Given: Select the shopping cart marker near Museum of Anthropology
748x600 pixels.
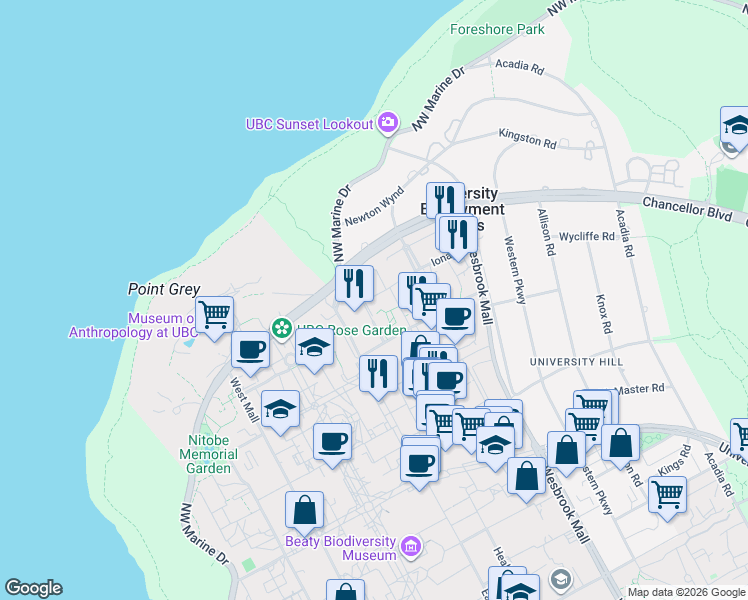Looking at the screenshot, I should click(x=215, y=317).
